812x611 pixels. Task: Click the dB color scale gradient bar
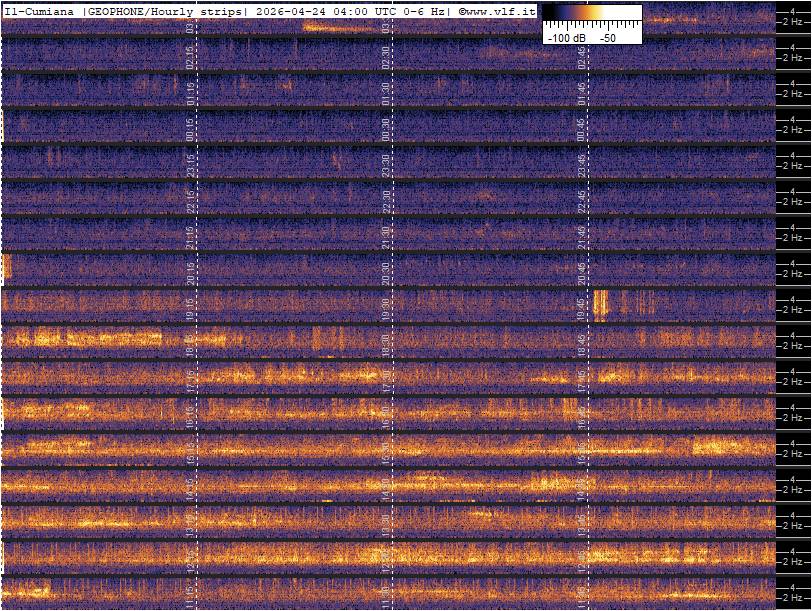(x=592, y=15)
